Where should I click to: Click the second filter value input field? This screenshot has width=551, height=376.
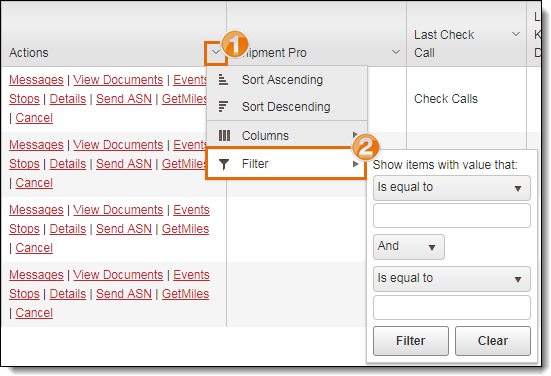[x=452, y=307]
